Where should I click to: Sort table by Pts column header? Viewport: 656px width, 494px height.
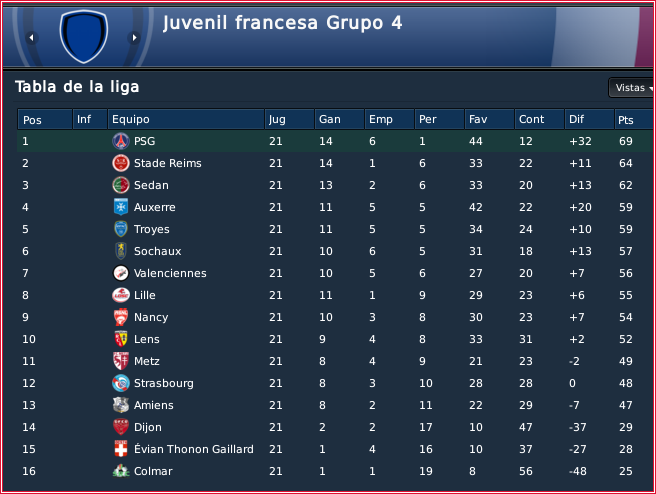633,119
